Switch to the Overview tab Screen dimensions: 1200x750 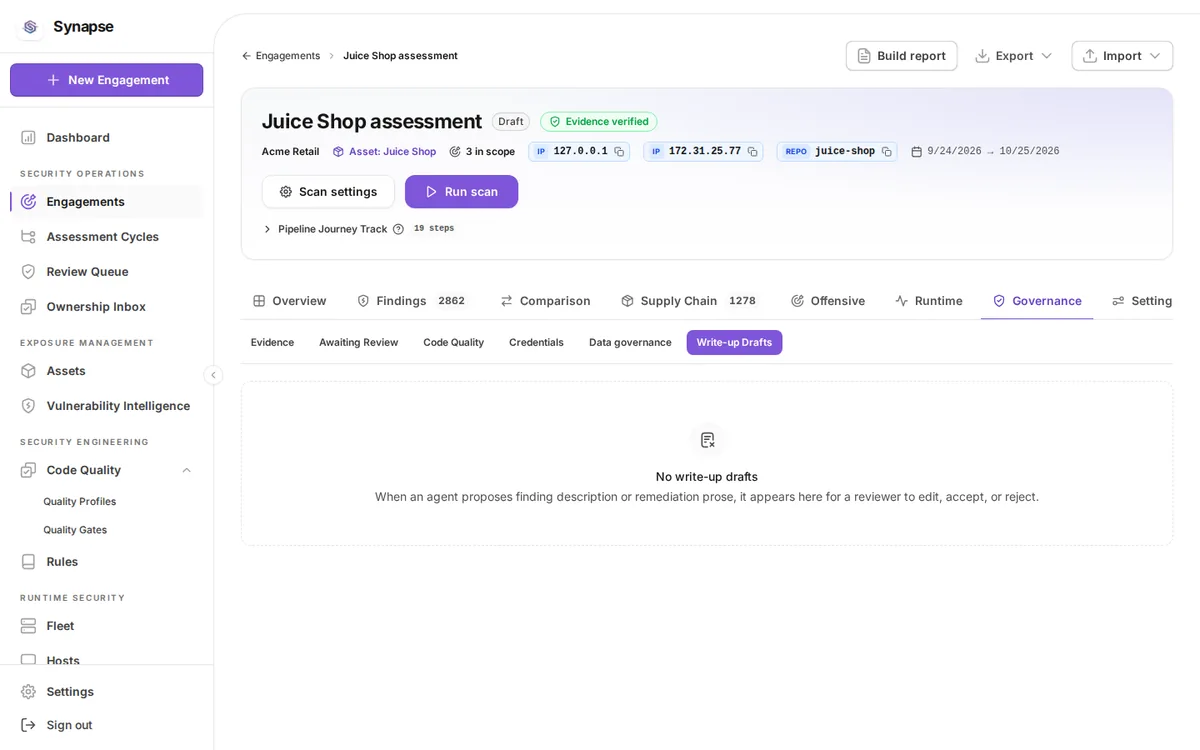click(289, 301)
